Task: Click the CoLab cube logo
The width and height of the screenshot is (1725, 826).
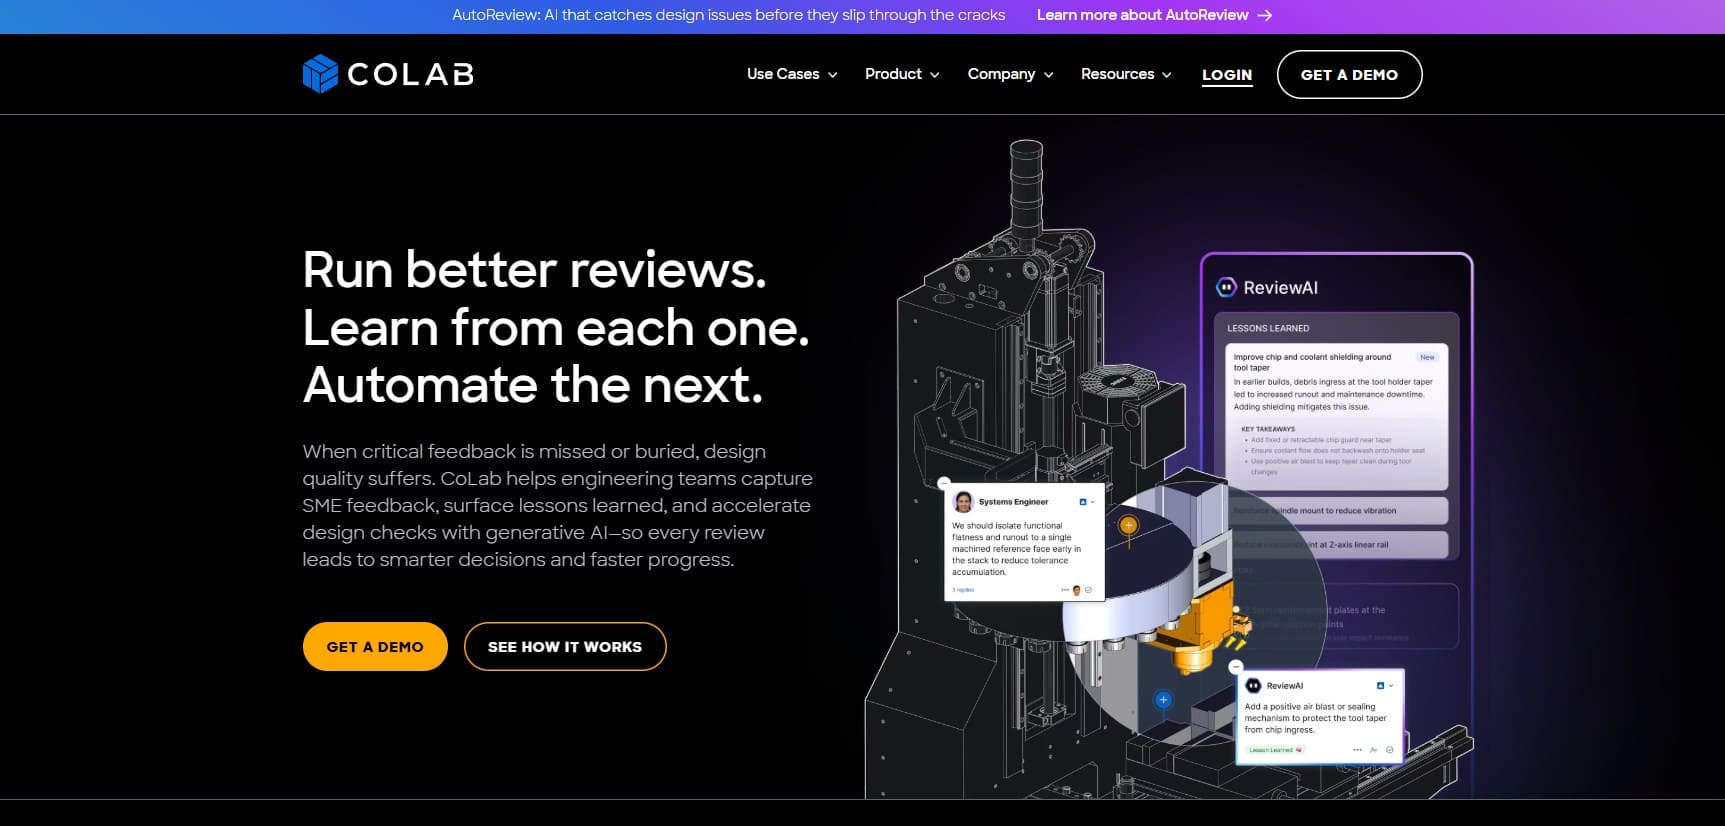Action: click(x=320, y=74)
